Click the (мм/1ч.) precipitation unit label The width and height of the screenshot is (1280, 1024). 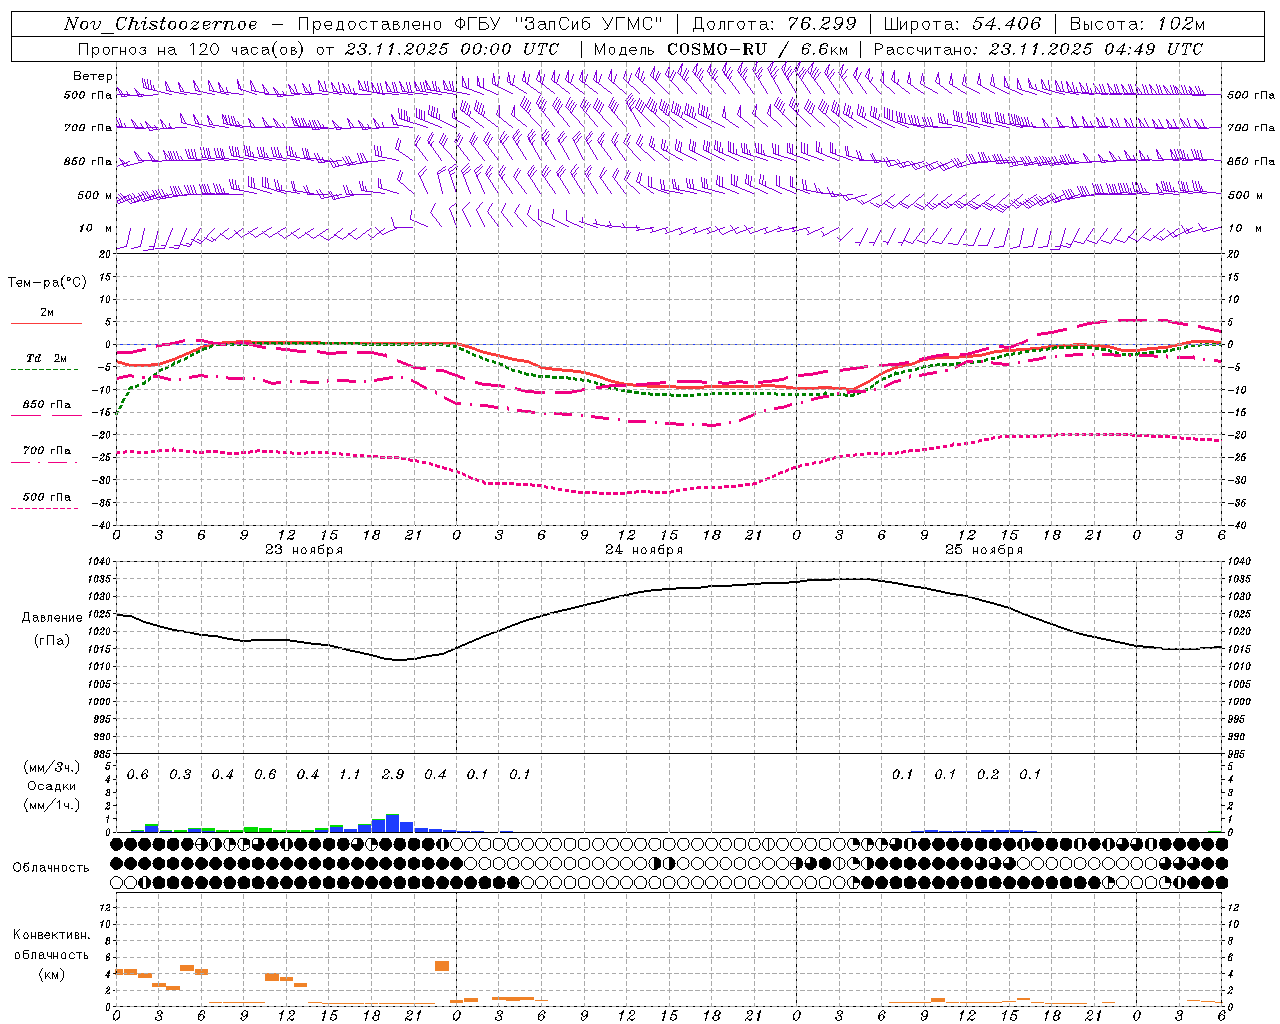tap(52, 805)
